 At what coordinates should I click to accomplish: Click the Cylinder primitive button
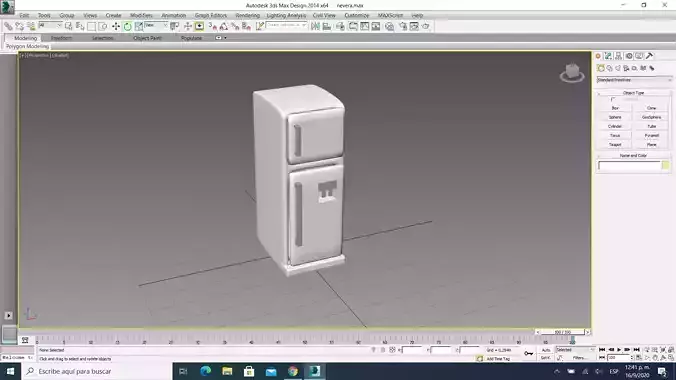(x=615, y=126)
